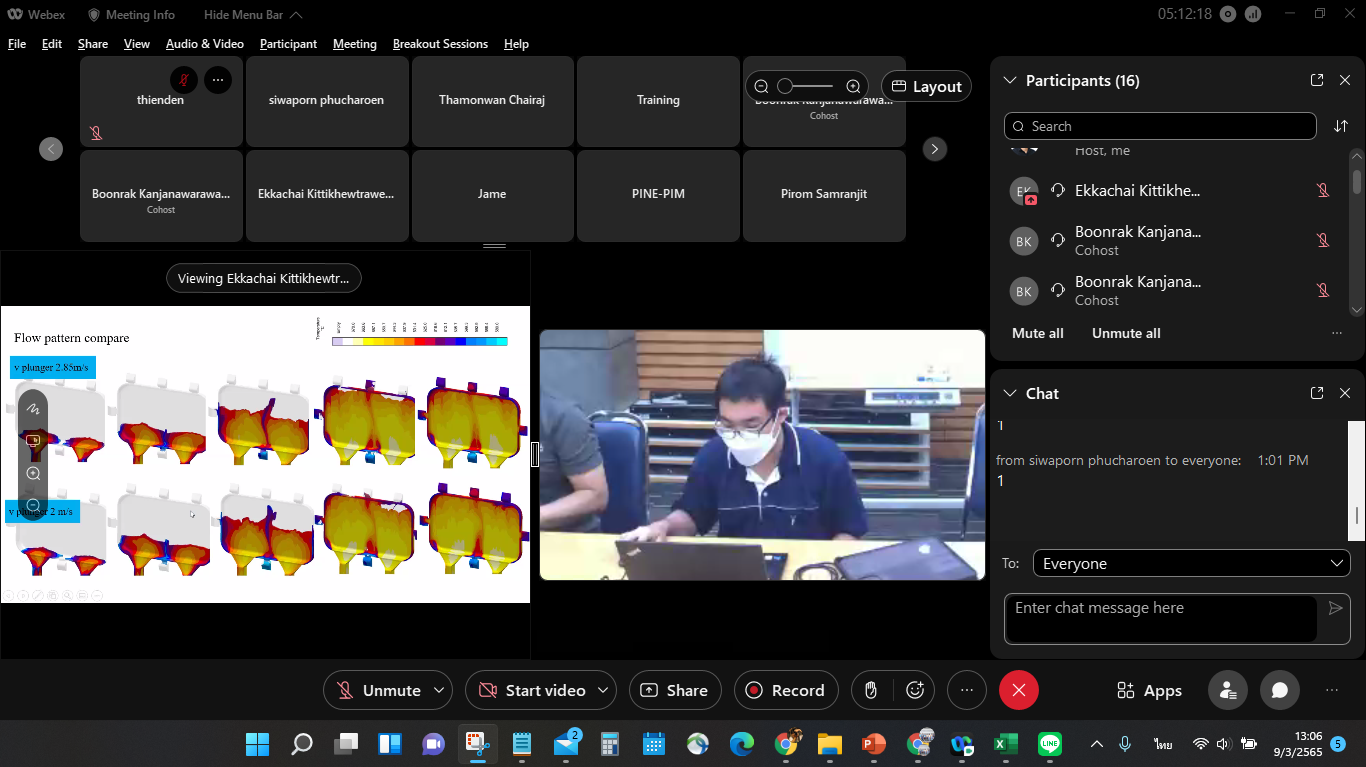Open the Audio & Video menu
1366x767 pixels.
click(x=205, y=44)
